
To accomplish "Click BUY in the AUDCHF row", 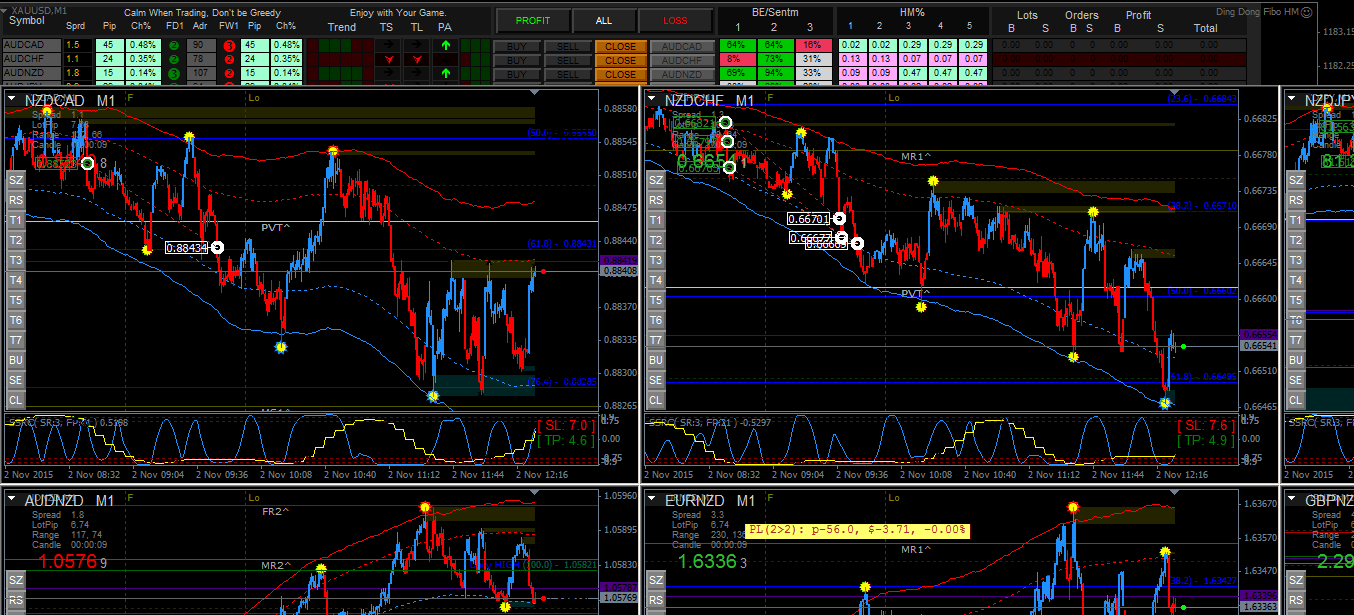I will click(516, 60).
